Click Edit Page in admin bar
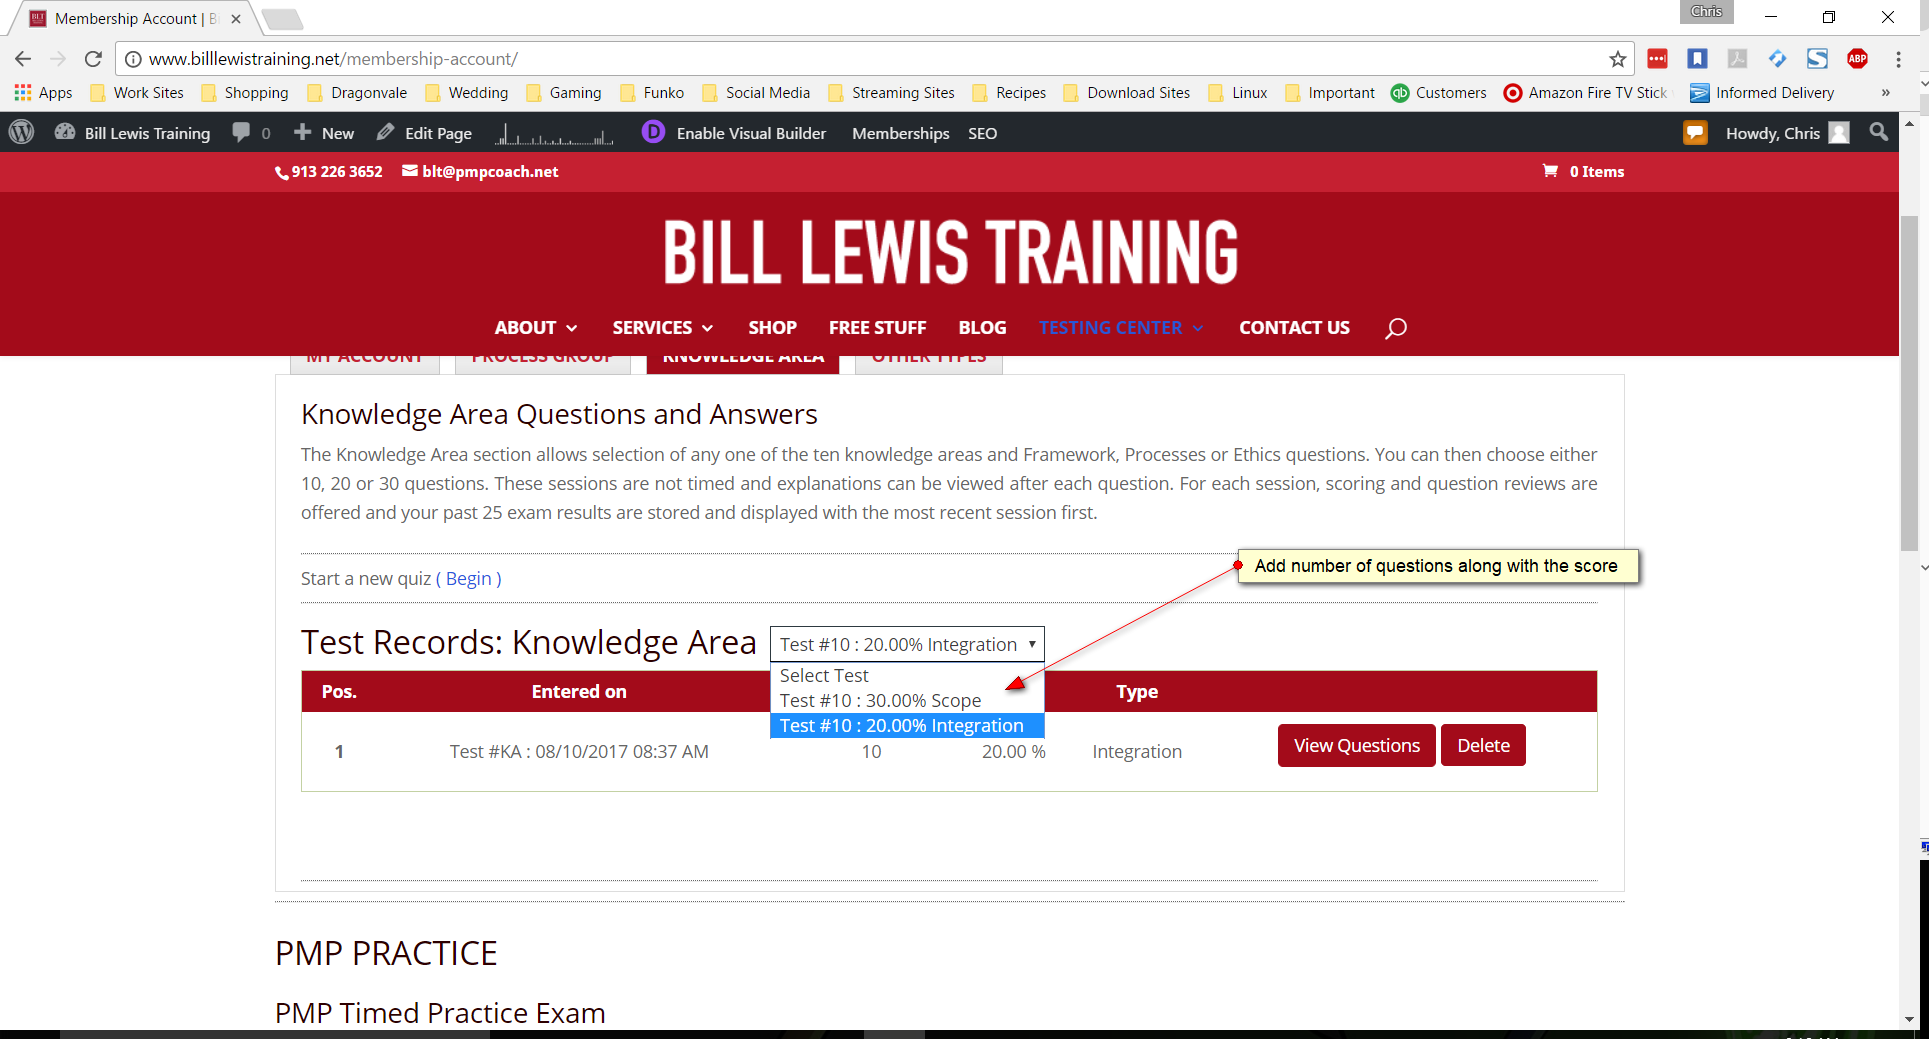Screen dimensions: 1929x1039 (425, 133)
